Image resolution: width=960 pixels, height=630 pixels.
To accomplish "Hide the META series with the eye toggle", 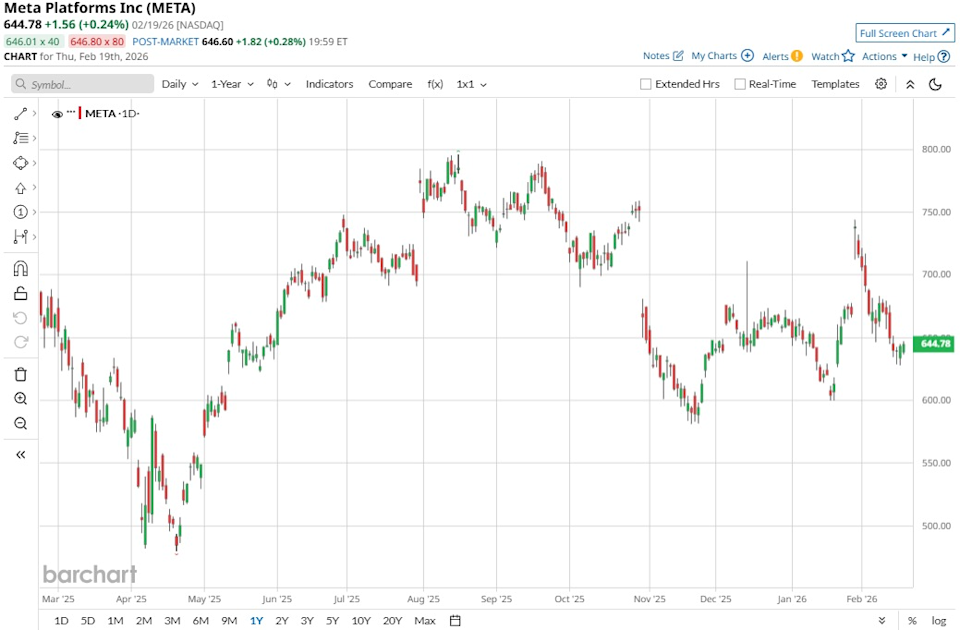I will 57,113.
